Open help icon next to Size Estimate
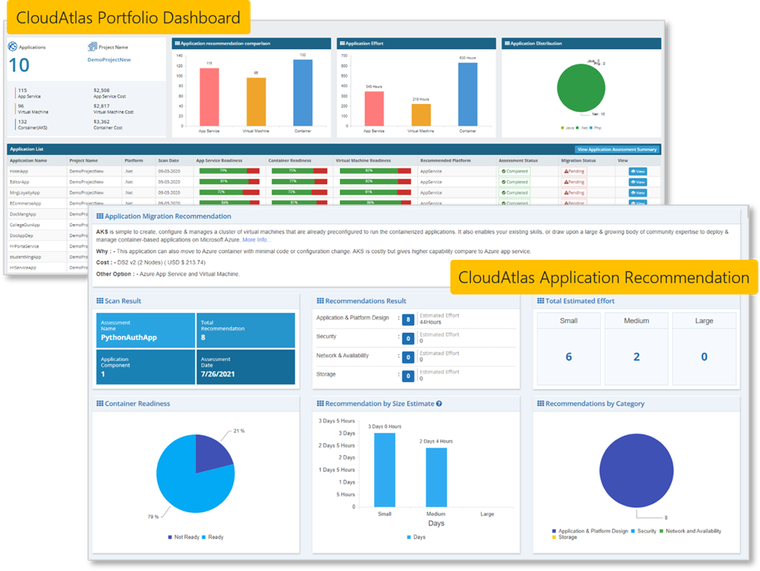The width and height of the screenshot is (760, 571). pyautogui.click(x=439, y=403)
